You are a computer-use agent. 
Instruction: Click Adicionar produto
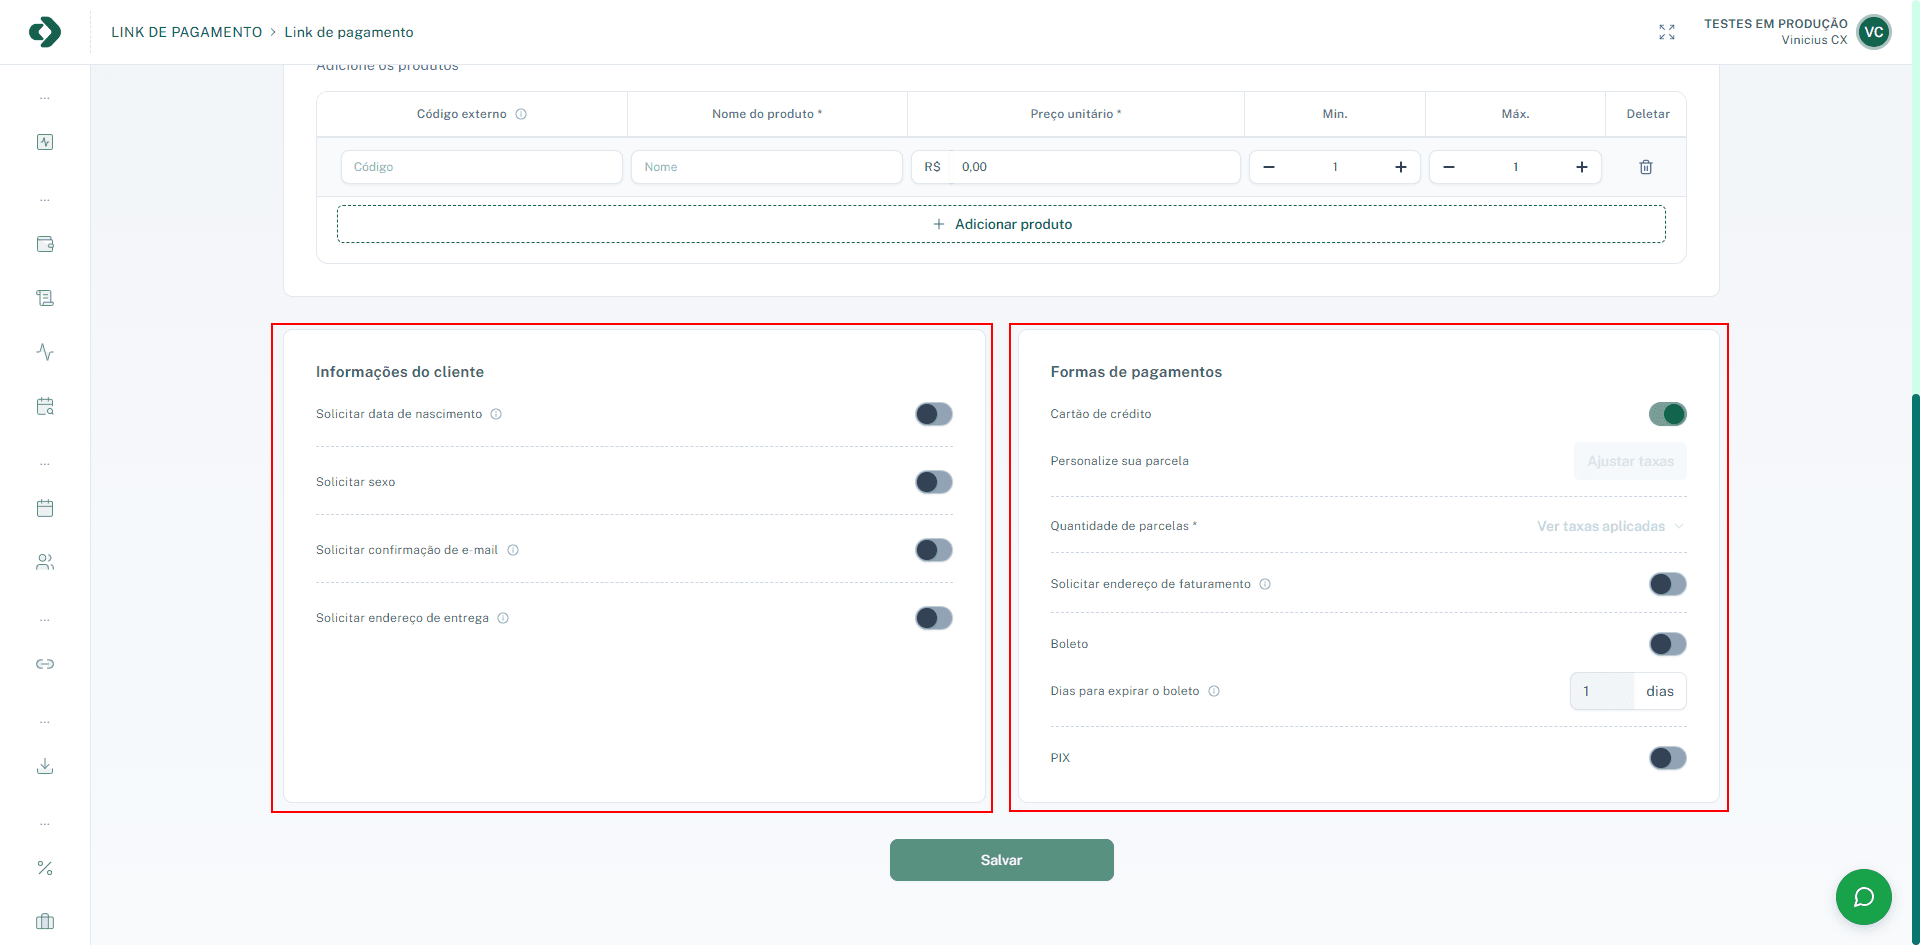click(x=1001, y=223)
